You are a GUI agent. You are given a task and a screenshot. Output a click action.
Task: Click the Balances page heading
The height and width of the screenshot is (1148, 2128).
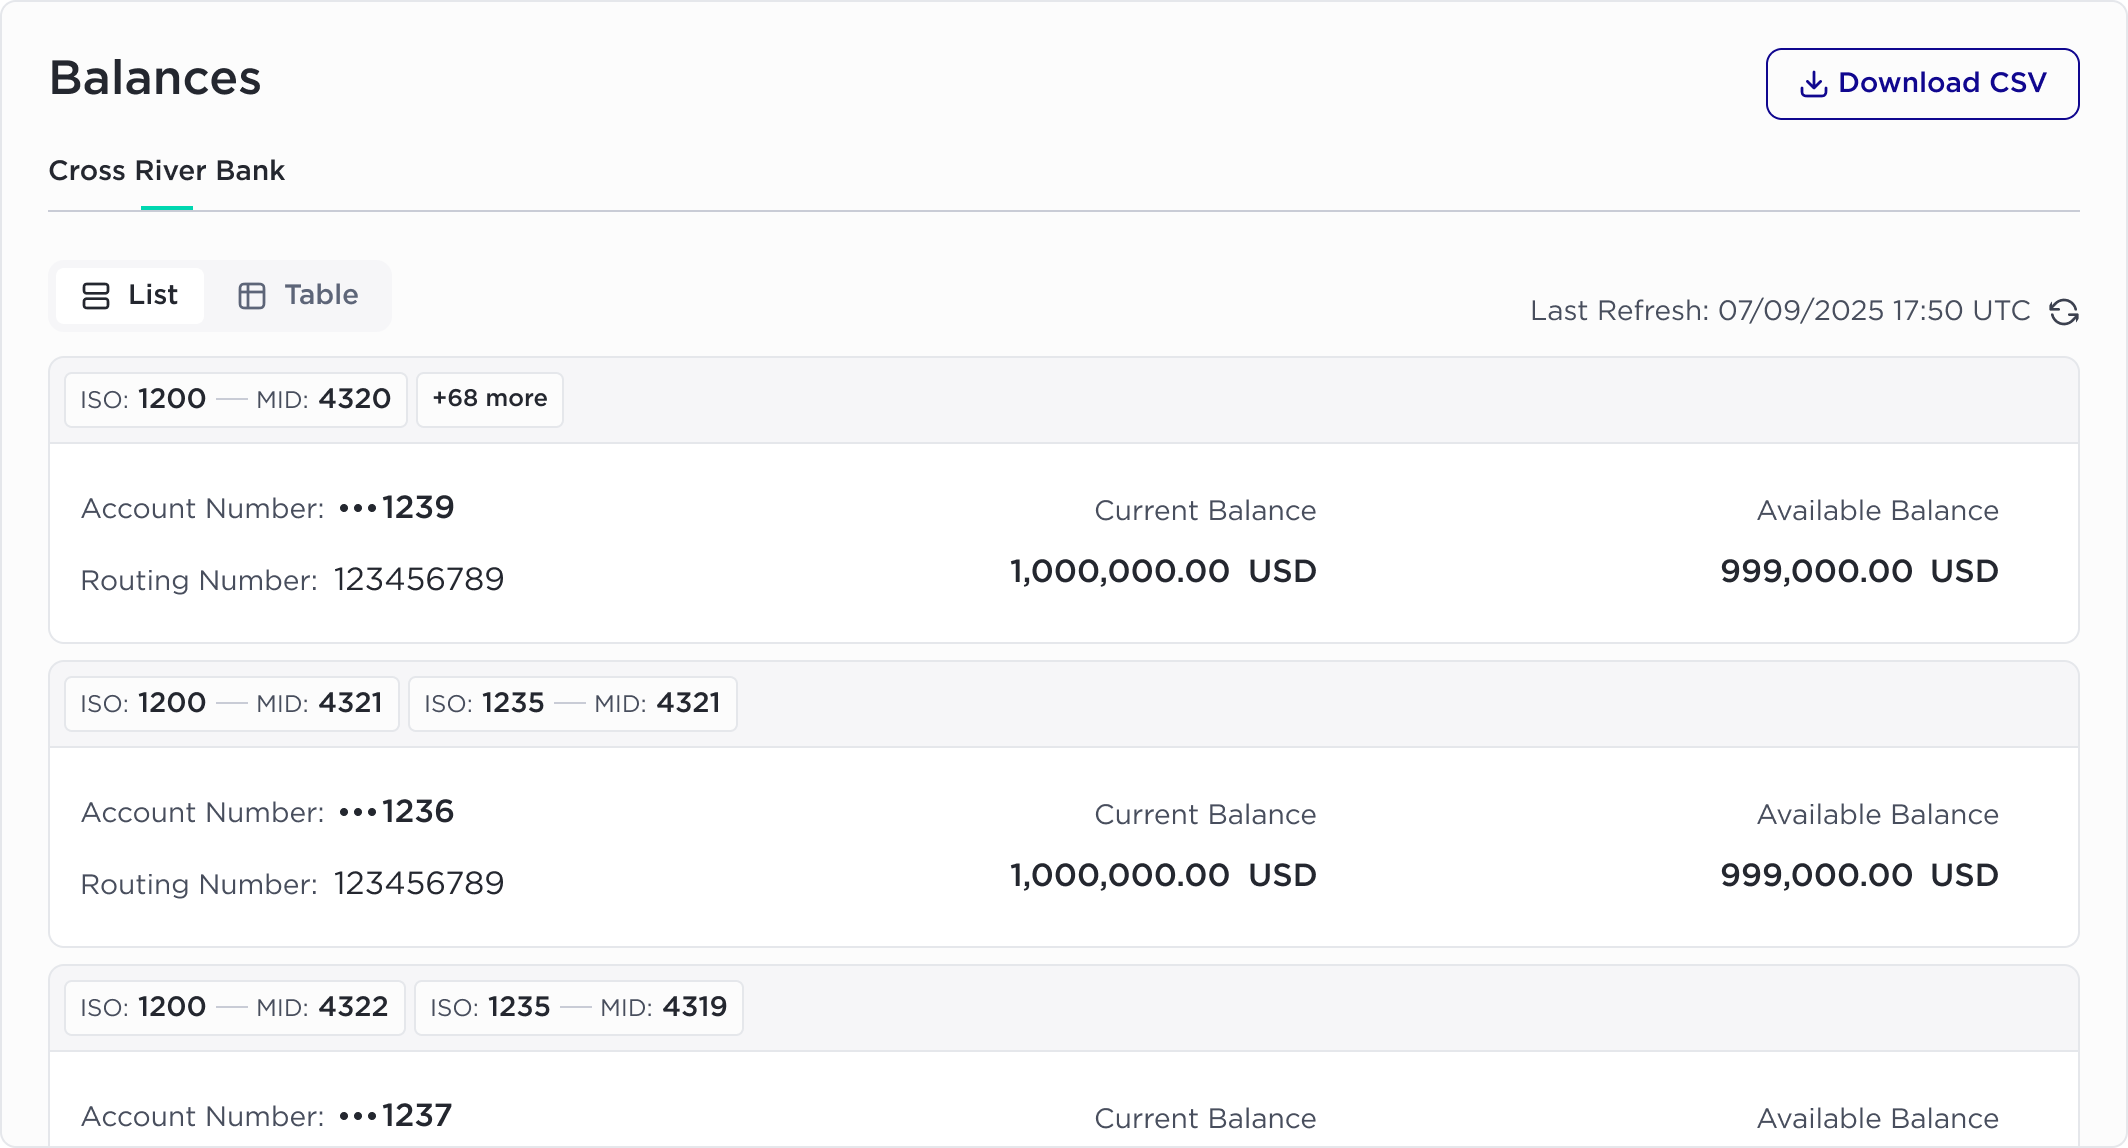point(155,78)
